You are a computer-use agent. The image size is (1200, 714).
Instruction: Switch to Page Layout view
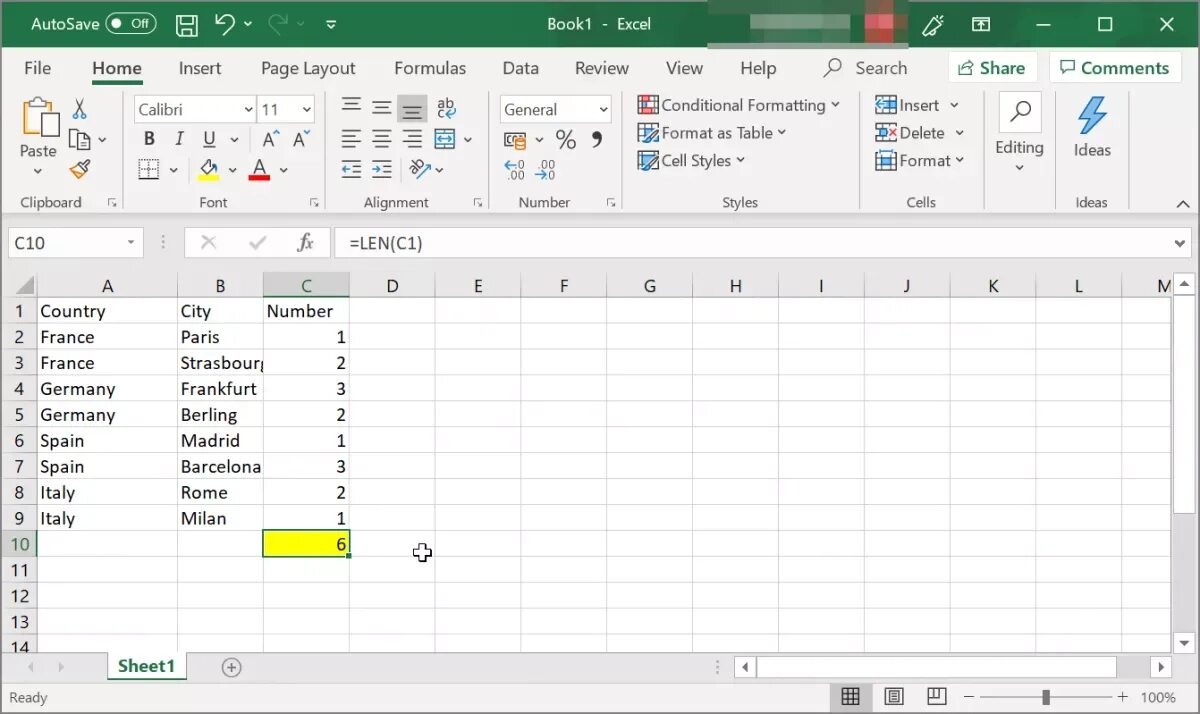[894, 696]
